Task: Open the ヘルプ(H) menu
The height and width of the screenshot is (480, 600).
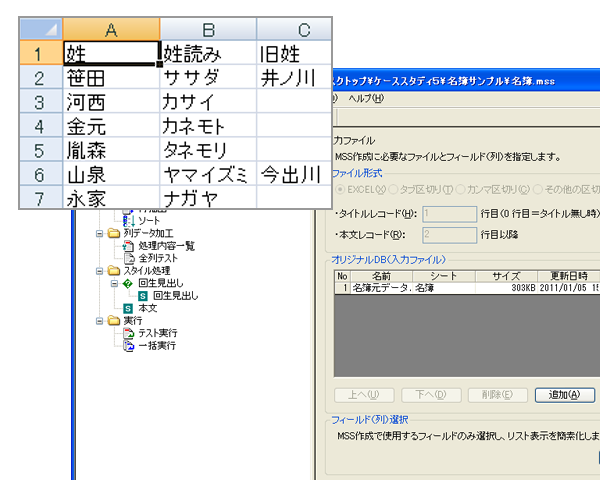Action: click(366, 98)
